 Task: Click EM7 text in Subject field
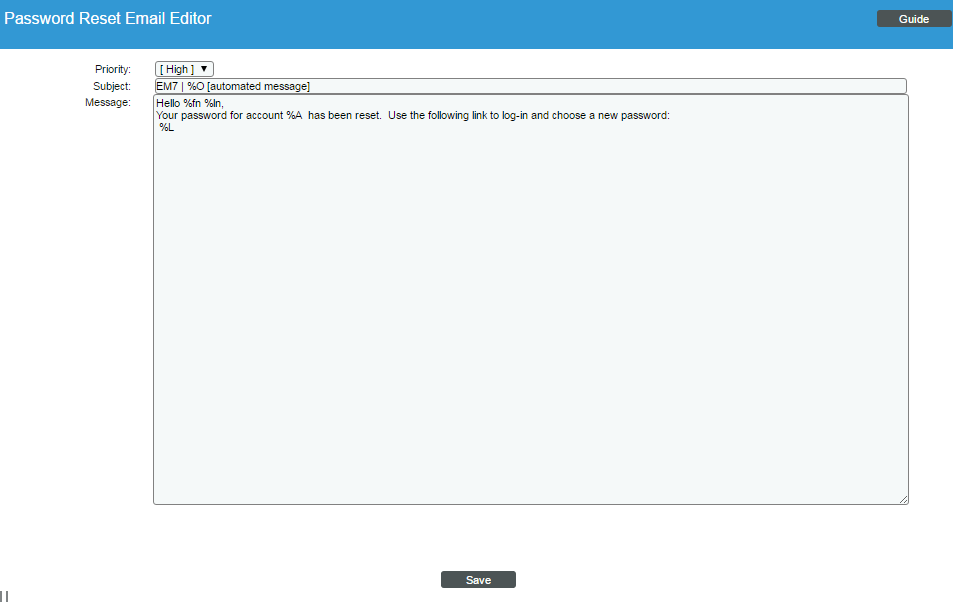pyautogui.click(x=166, y=87)
